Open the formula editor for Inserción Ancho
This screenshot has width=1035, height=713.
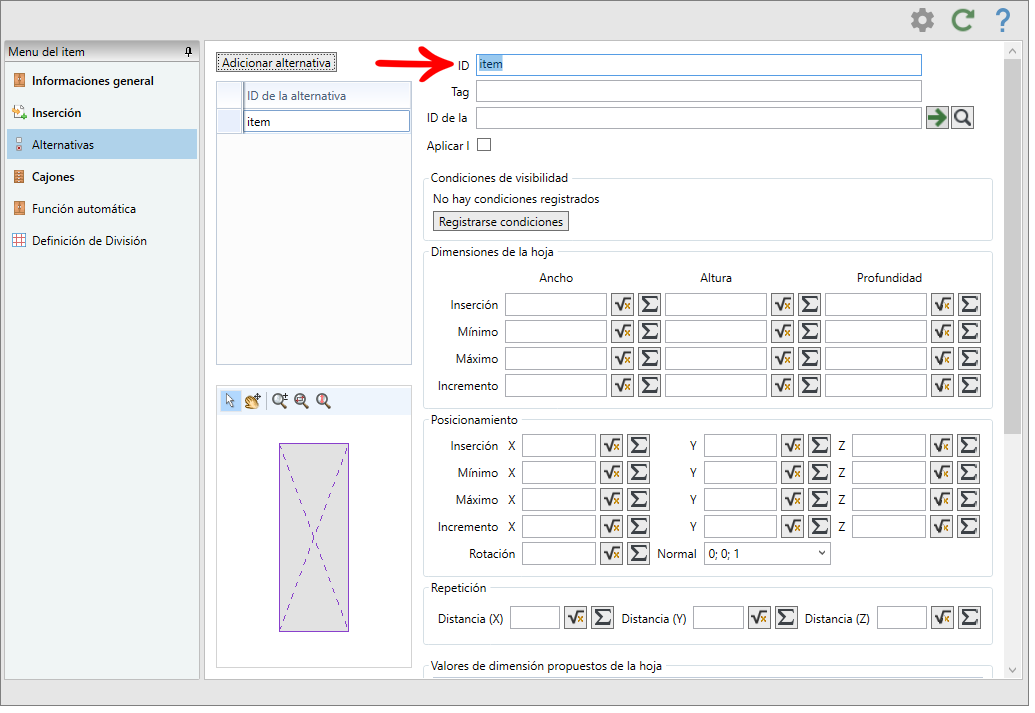coord(622,304)
